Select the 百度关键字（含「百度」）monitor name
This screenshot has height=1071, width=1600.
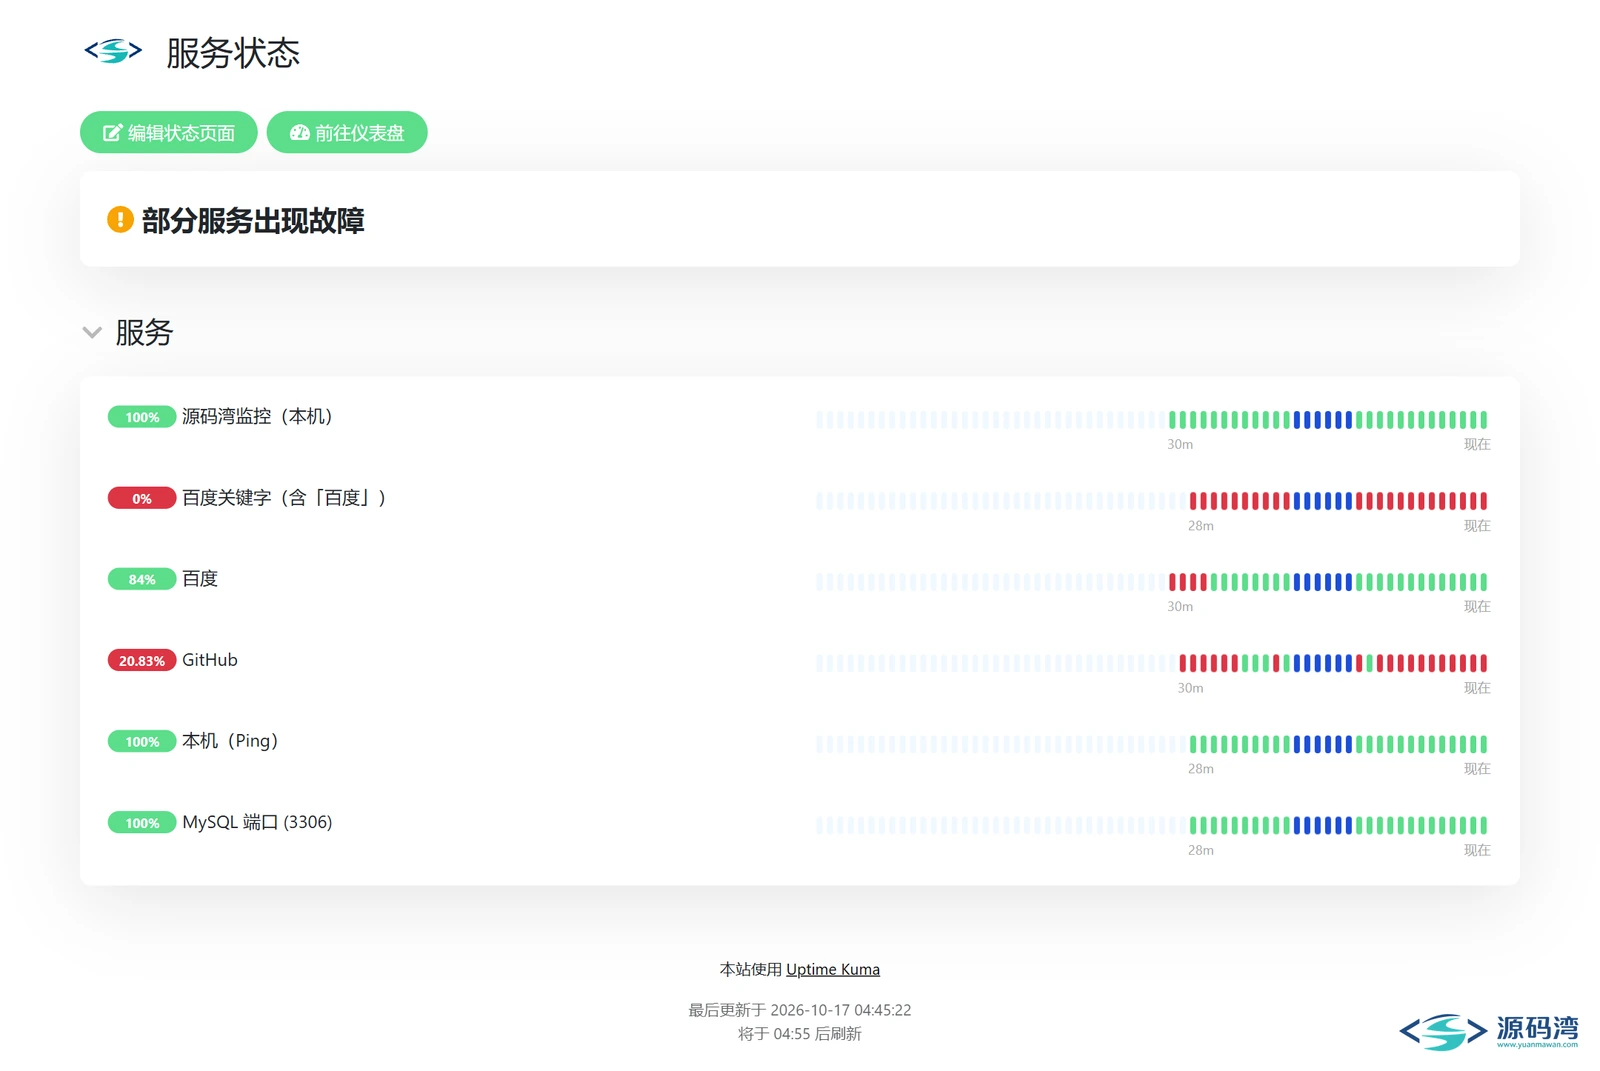pyautogui.click(x=284, y=497)
